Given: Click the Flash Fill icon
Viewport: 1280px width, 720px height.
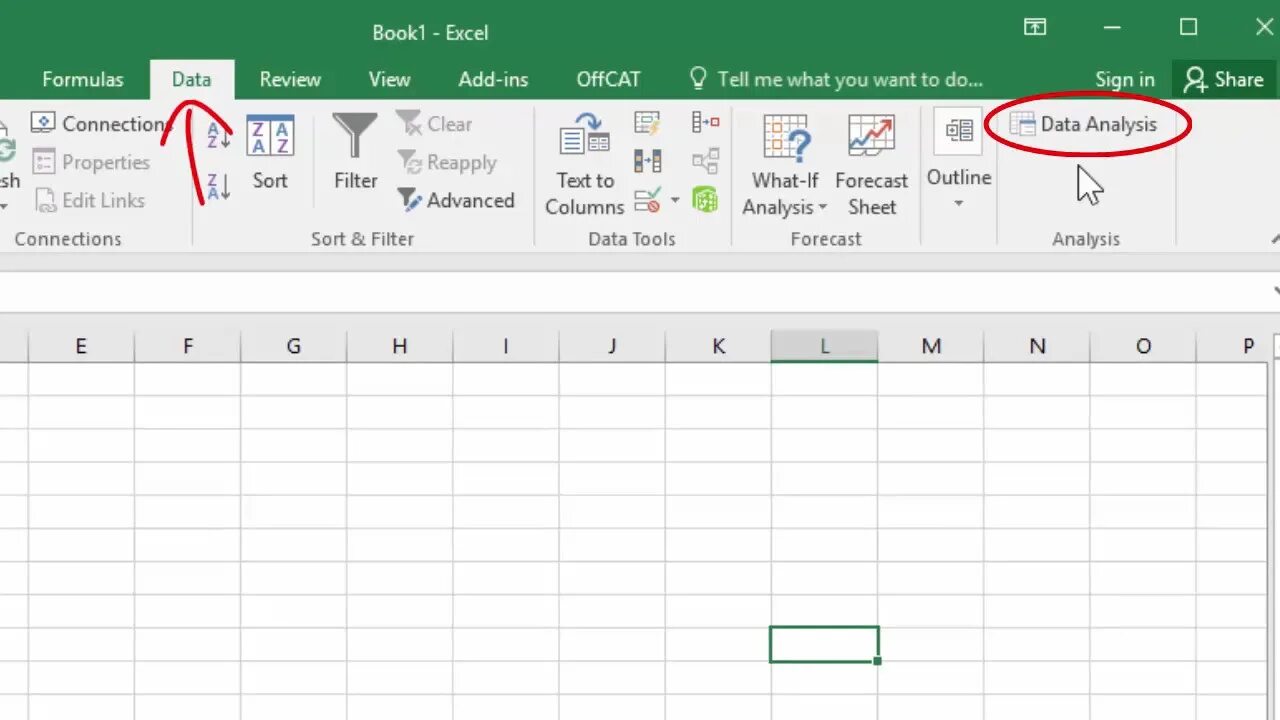Looking at the screenshot, I should click(x=647, y=123).
